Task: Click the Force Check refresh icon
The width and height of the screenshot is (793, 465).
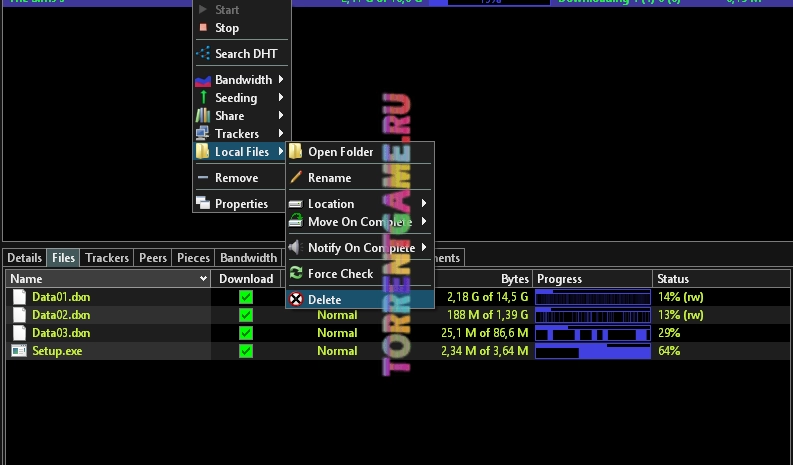Action: click(296, 273)
